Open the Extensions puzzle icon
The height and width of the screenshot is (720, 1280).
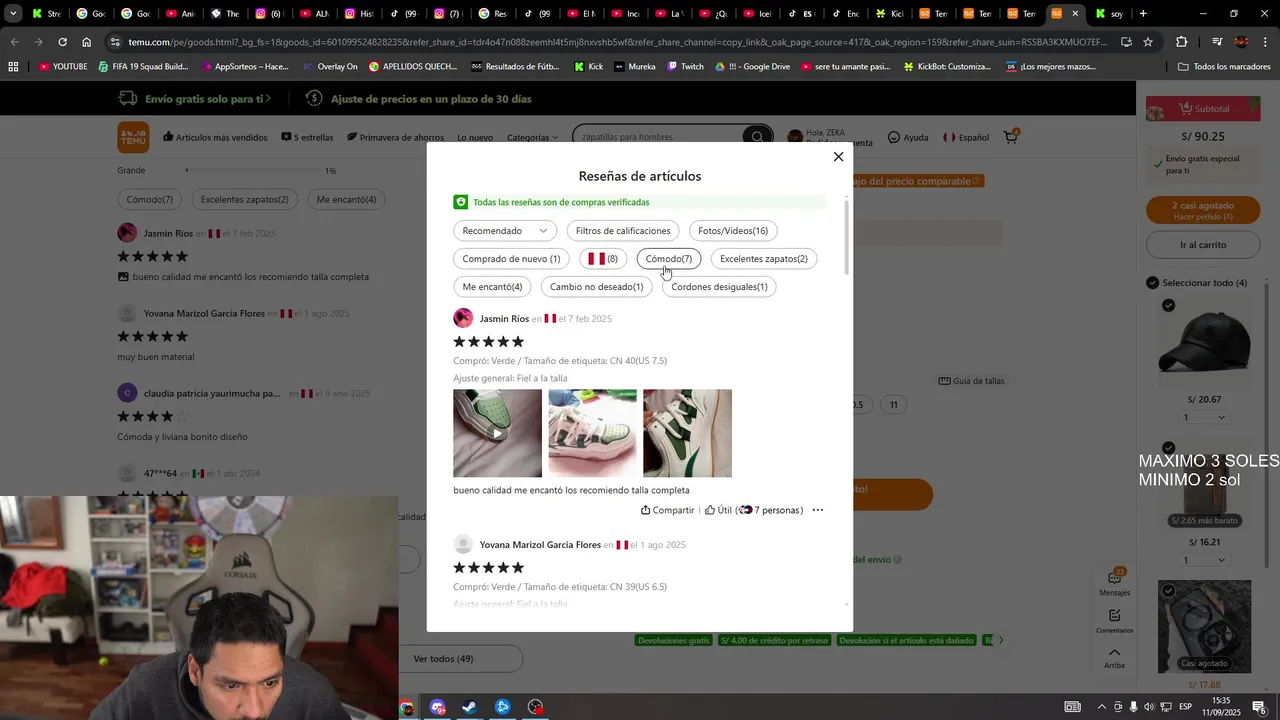coord(1182,42)
